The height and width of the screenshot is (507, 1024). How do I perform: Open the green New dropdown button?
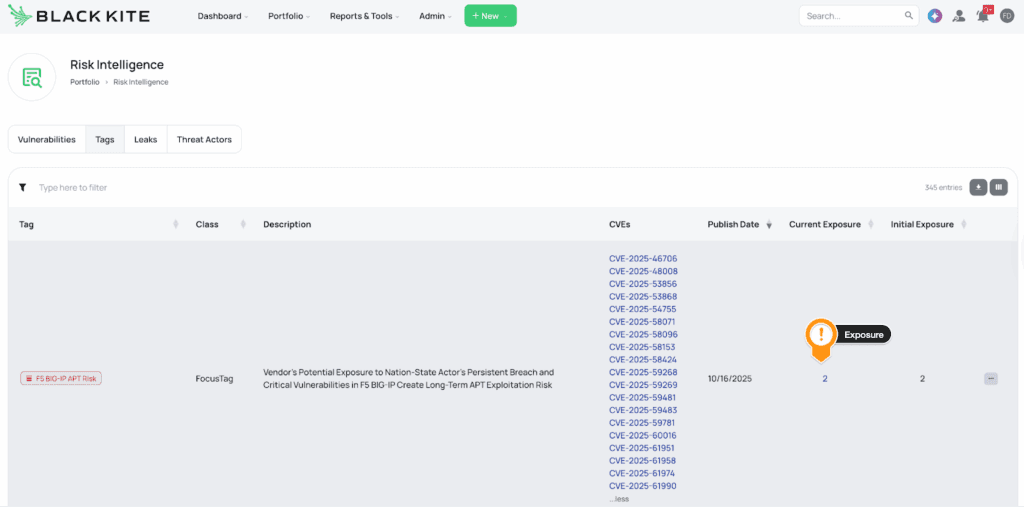[x=490, y=16]
